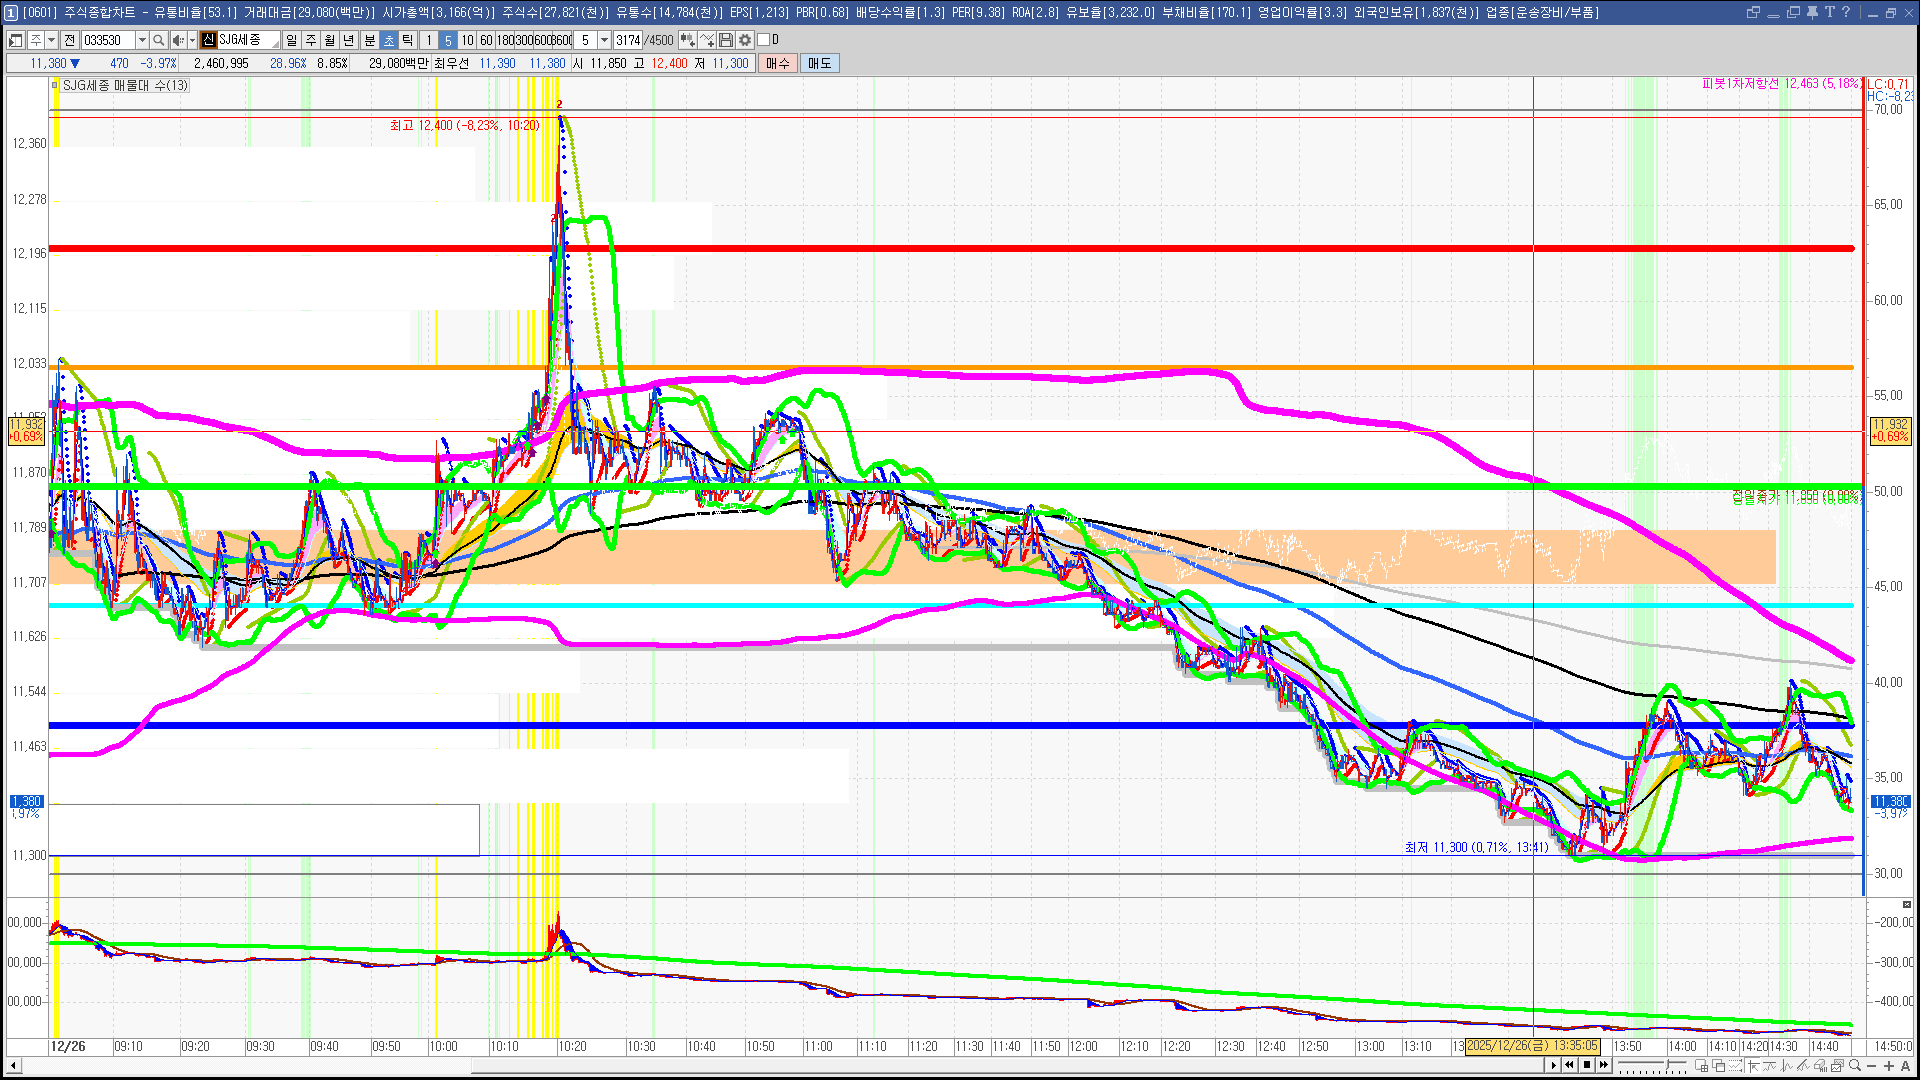Toggle the SJG세종 매물대 indicator checkbox
1920x1080 pixels.
[x=55, y=86]
